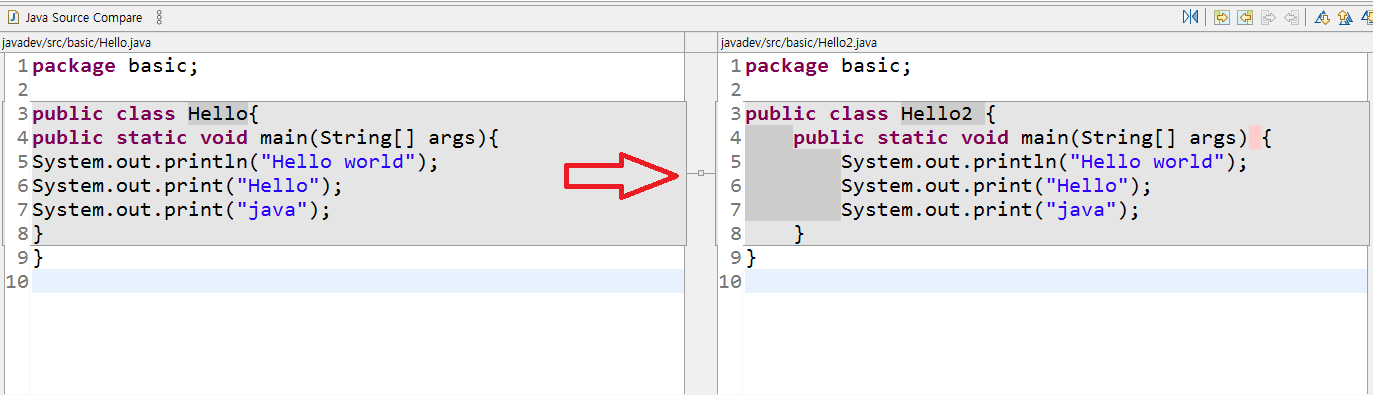The image size is (1373, 395).
Task: Click the print("Hello") line in right pane
Action: click(996, 186)
